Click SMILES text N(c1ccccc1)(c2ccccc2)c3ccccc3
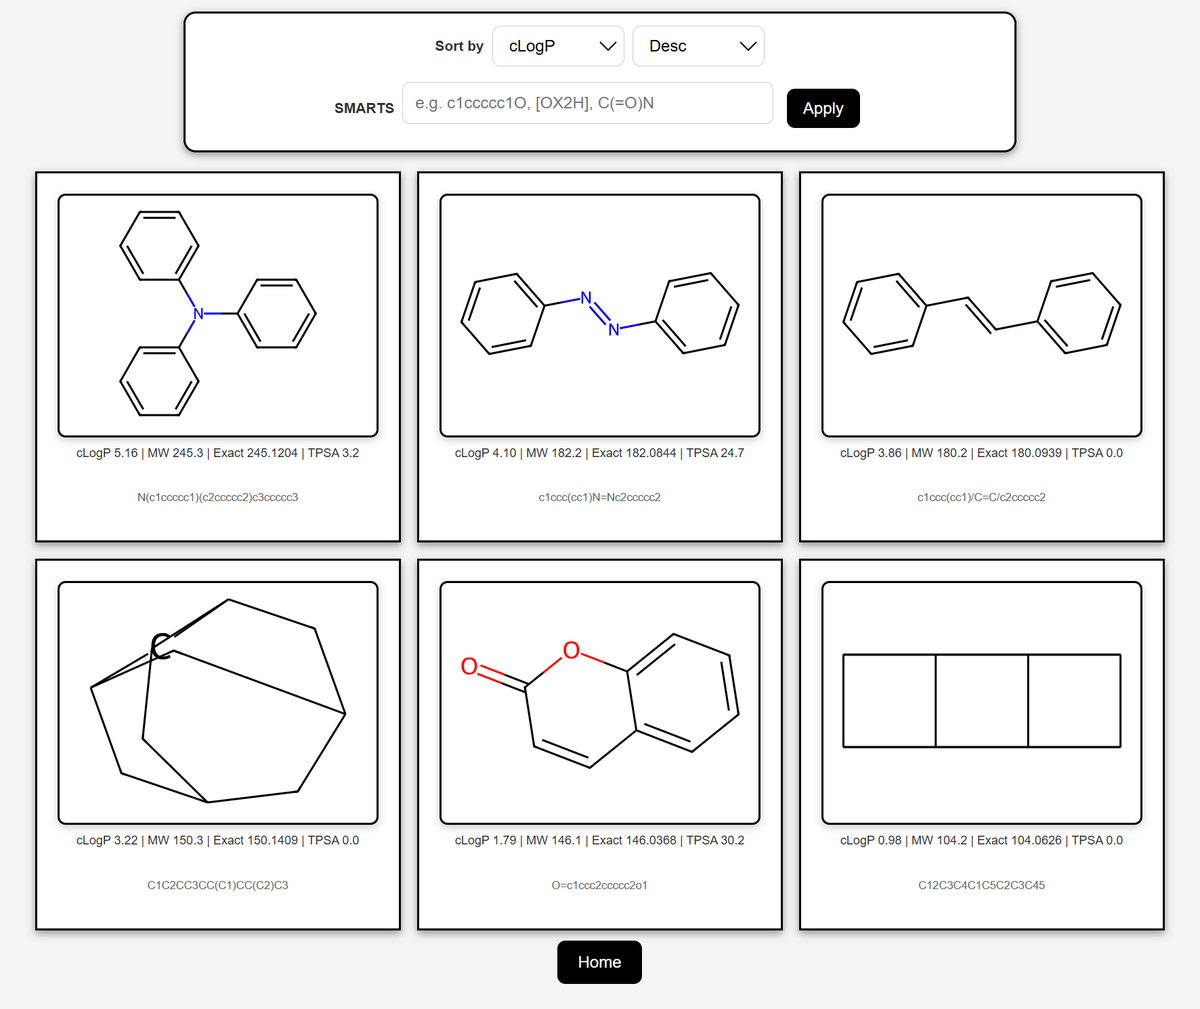Viewport: 1200px width, 1009px height. pos(218,496)
